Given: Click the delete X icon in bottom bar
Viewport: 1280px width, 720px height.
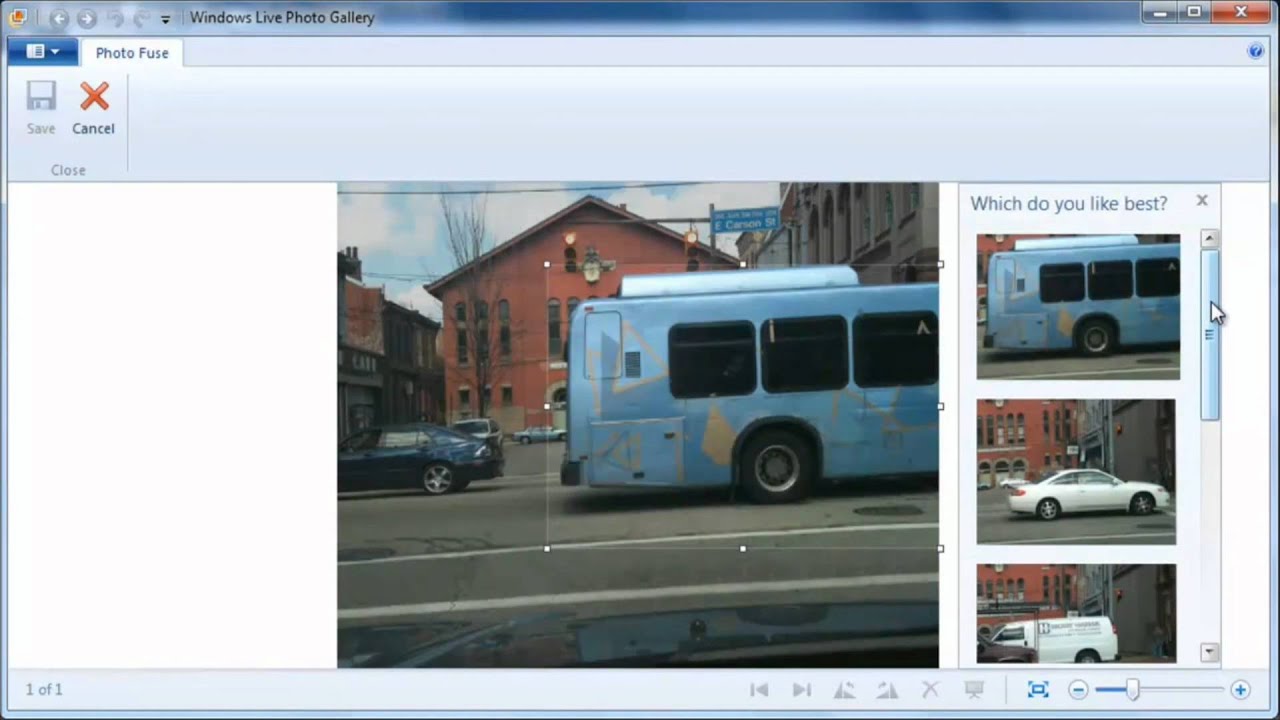Looking at the screenshot, I should click(x=930, y=689).
